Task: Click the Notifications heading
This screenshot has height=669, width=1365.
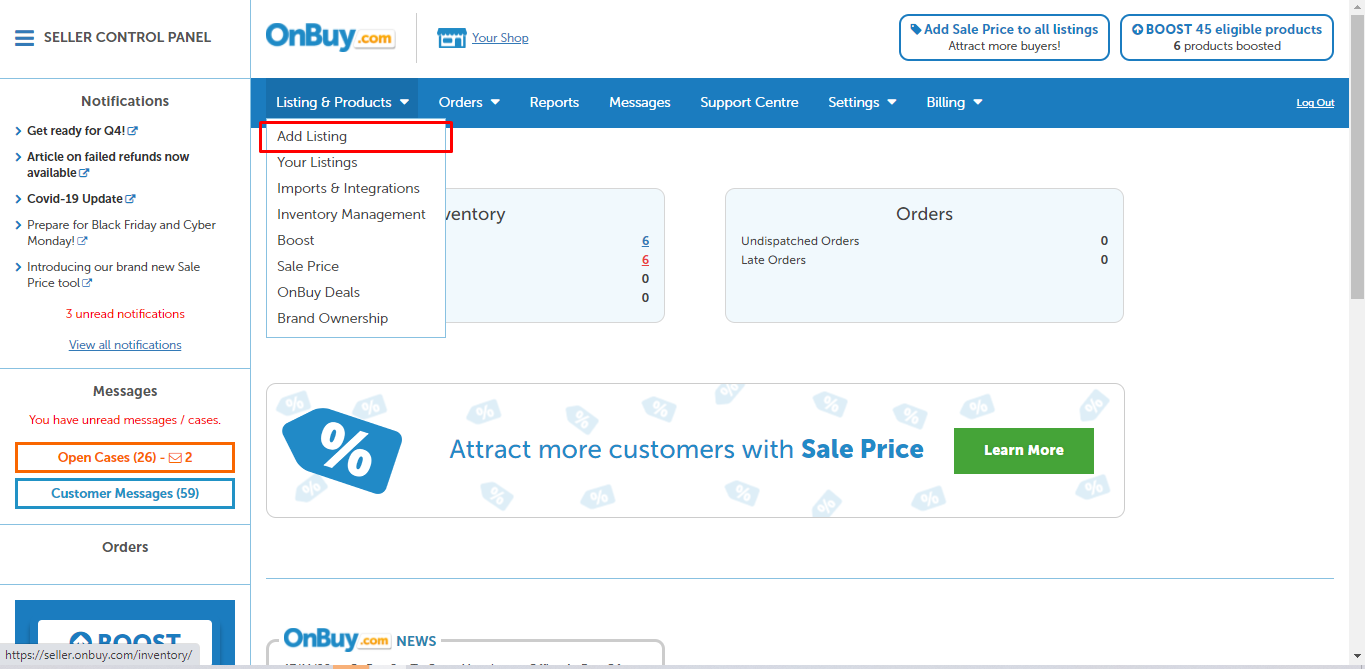Action: coord(125,101)
